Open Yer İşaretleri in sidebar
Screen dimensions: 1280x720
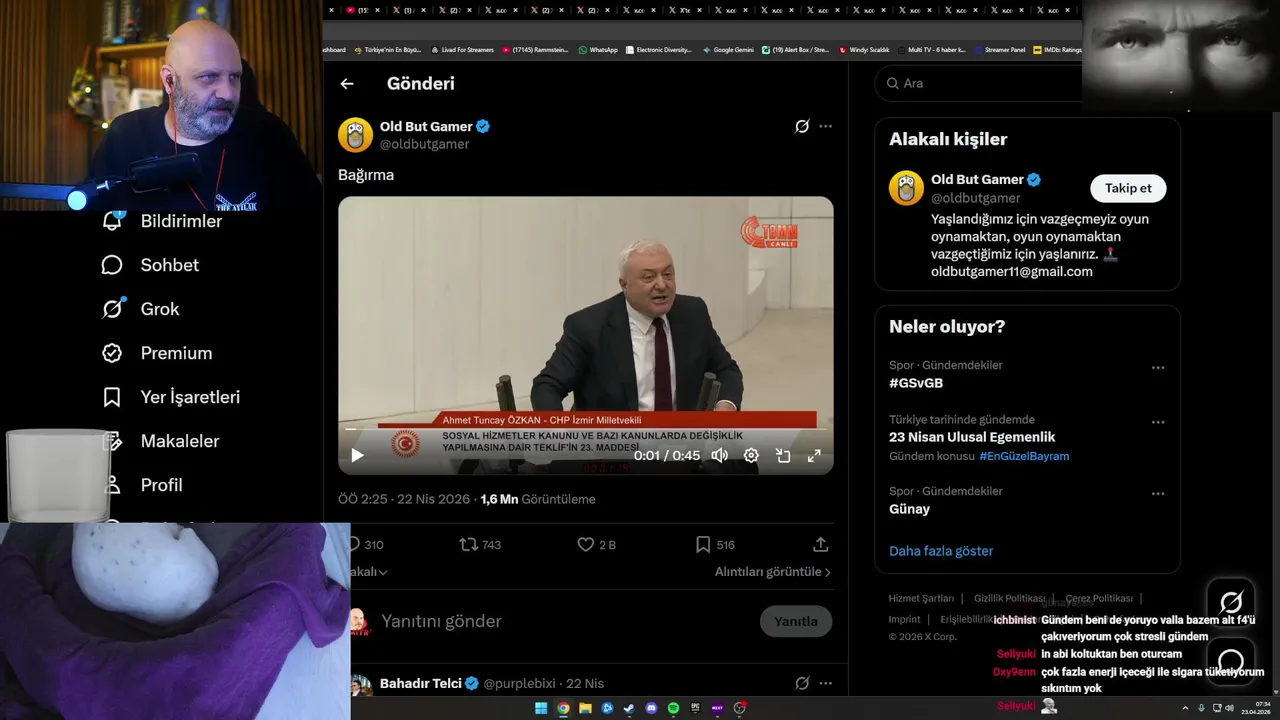(171, 397)
